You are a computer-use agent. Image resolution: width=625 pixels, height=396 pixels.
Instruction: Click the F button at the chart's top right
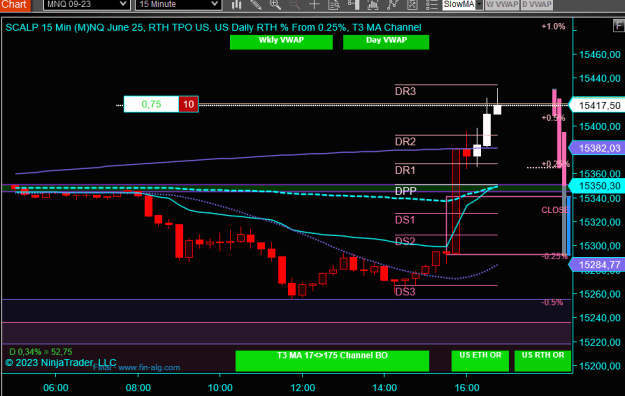click(619, 26)
